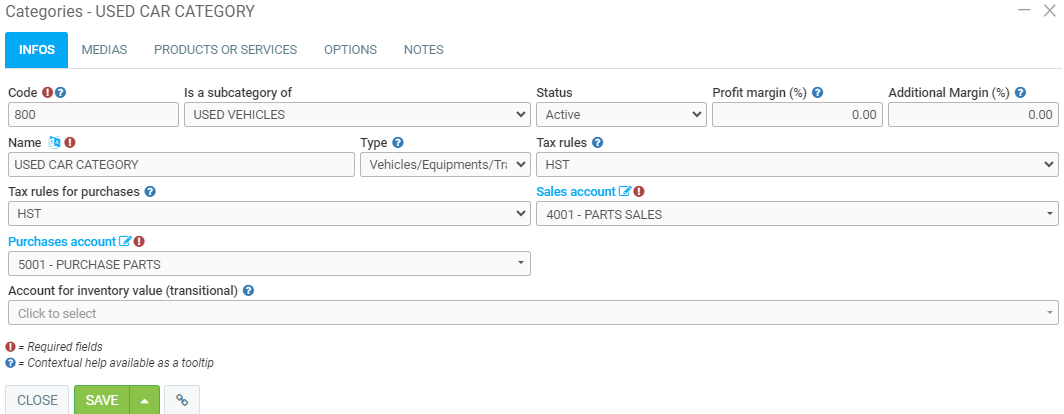
Task: Open the Status dropdown
Action: (x=621, y=115)
